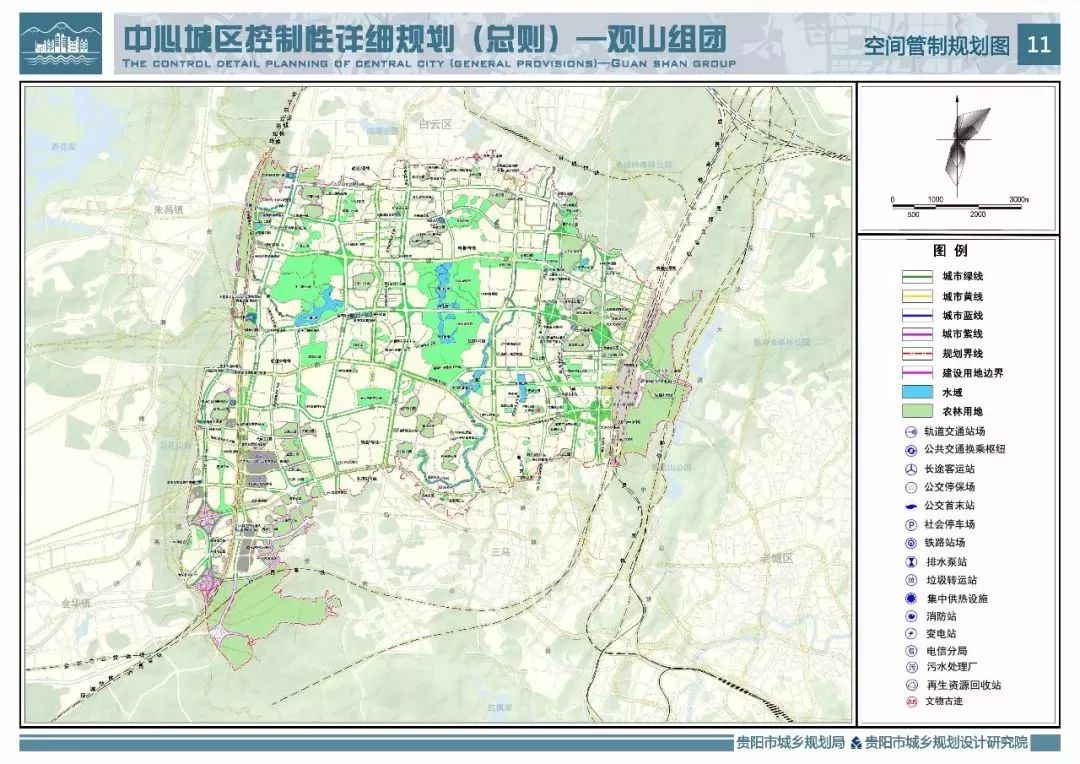The height and width of the screenshot is (764, 1080).
Task: Click the 轨道交通站场 legend icon
Action: point(911,432)
